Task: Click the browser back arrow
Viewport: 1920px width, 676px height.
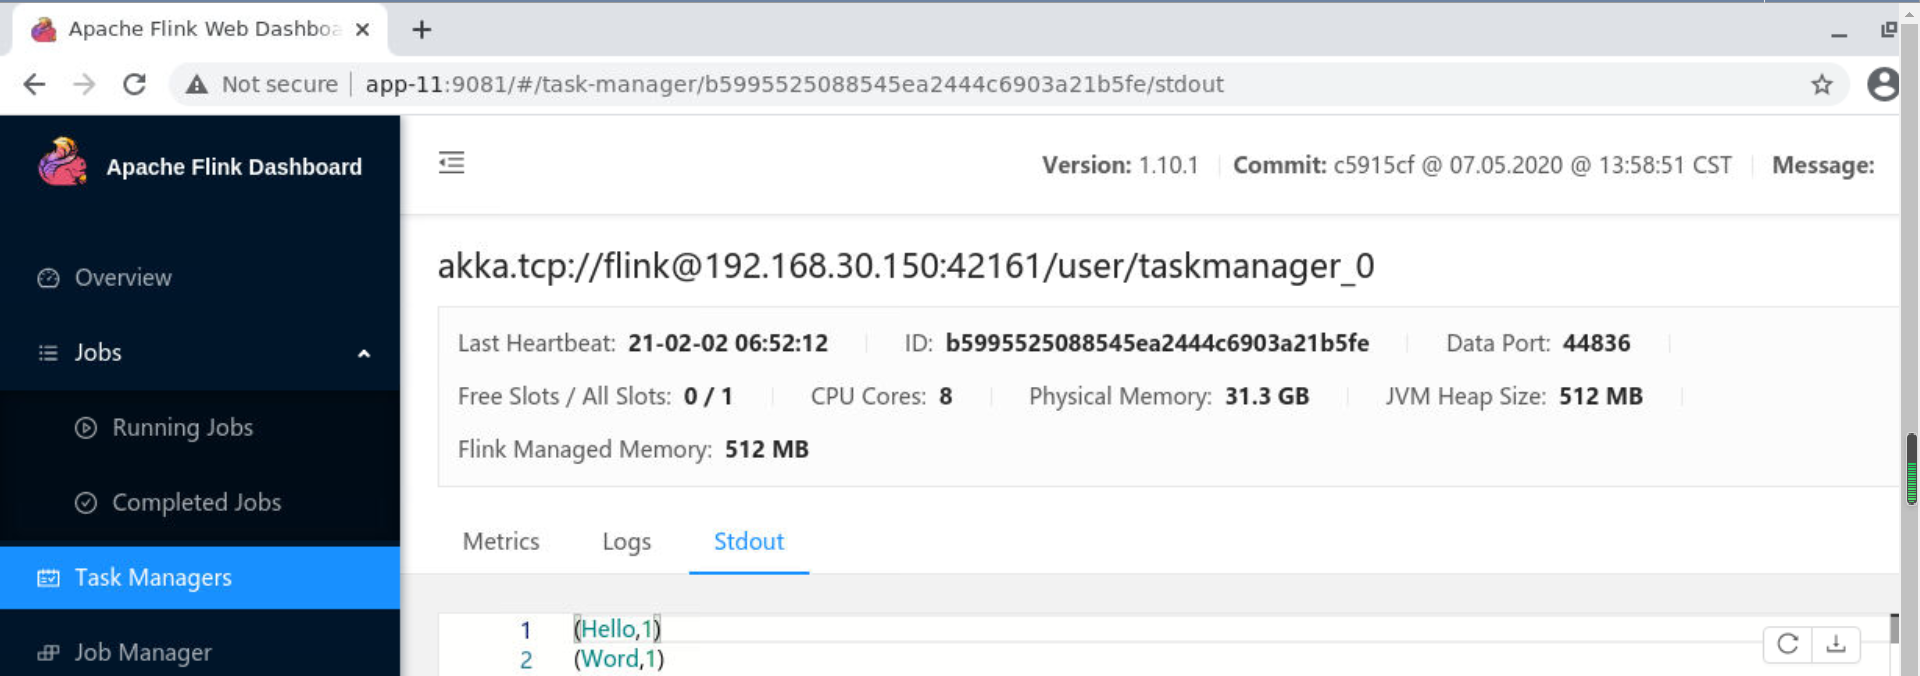Action: (x=34, y=84)
